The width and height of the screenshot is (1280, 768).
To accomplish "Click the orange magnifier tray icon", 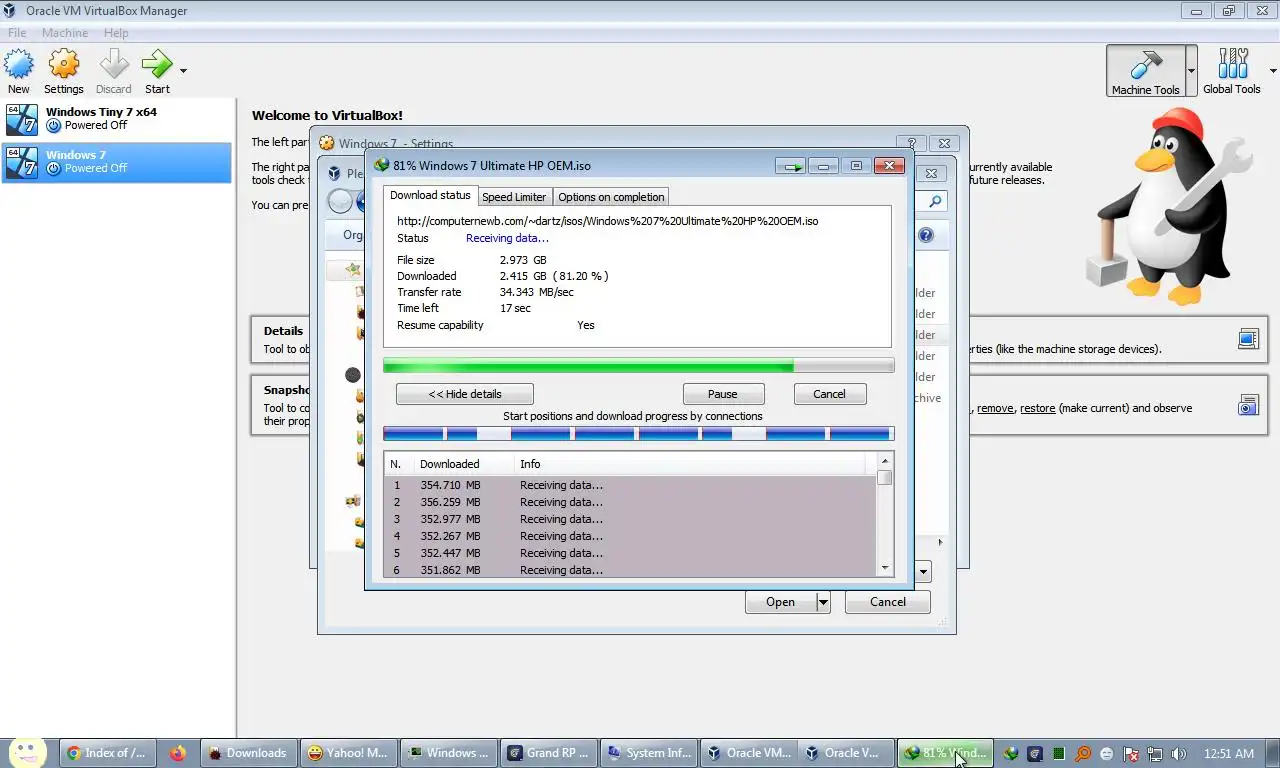I will click(1083, 754).
